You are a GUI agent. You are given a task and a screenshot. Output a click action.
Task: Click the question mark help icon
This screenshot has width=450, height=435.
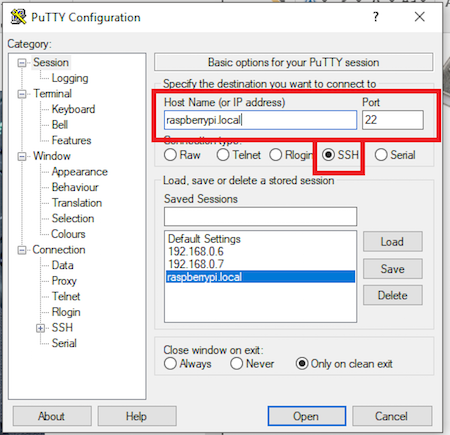(x=376, y=17)
